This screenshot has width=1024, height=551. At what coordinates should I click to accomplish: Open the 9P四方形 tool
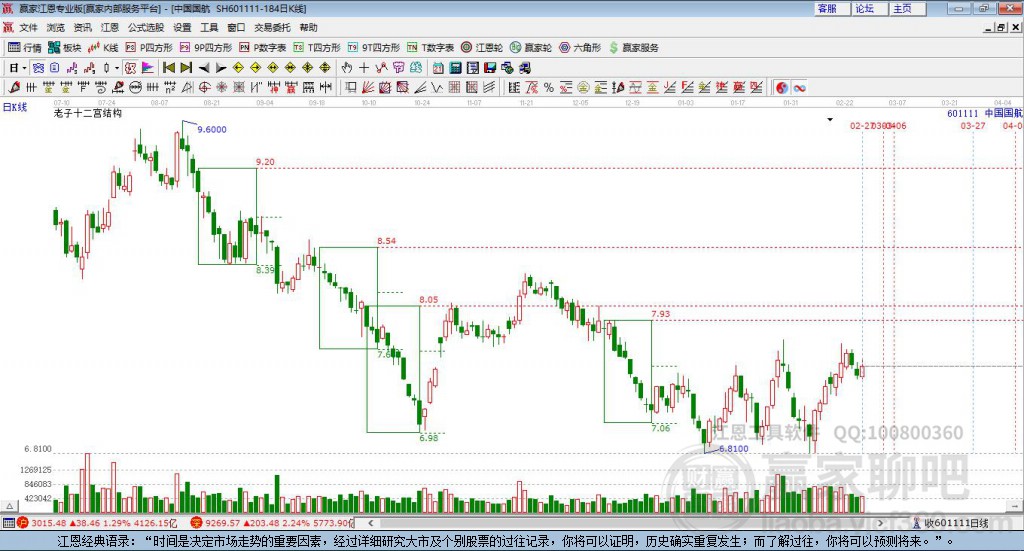(x=206, y=48)
